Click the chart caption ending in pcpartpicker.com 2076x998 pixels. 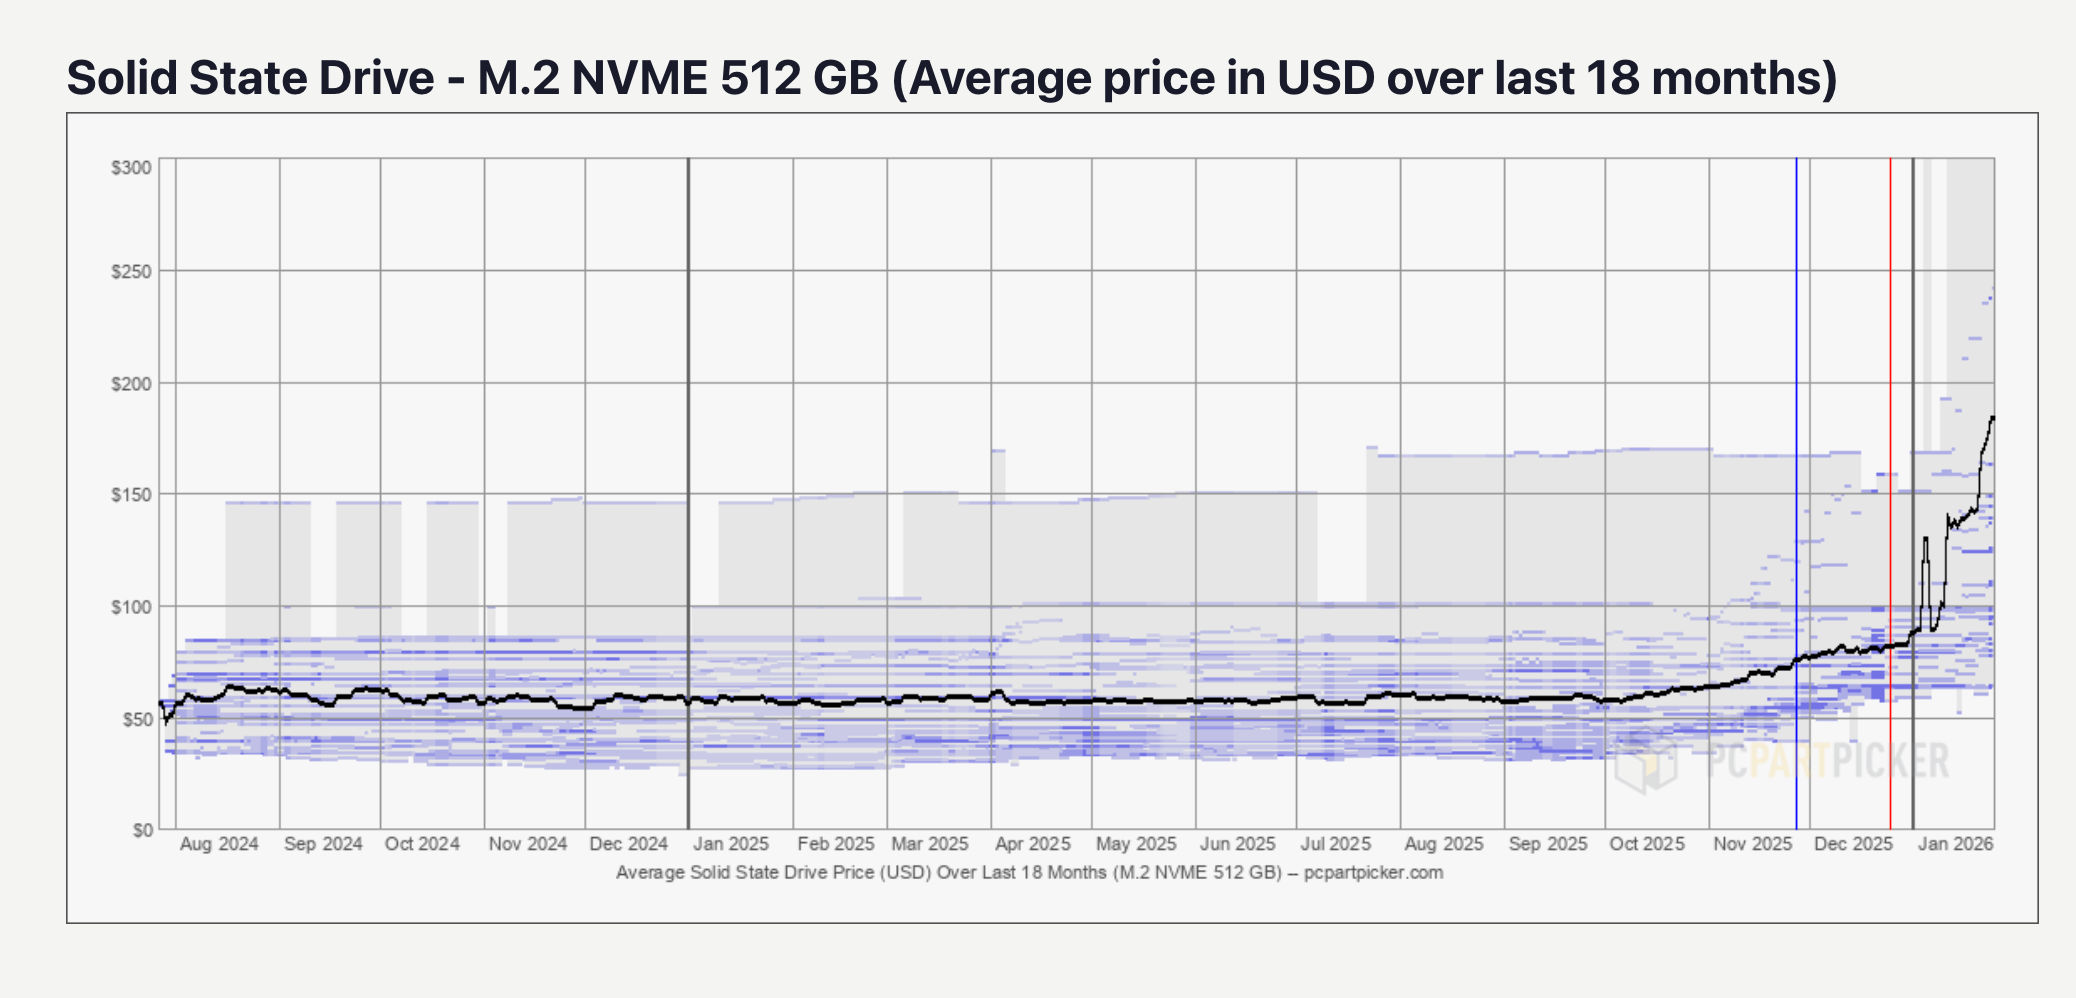pyautogui.click(x=1029, y=872)
